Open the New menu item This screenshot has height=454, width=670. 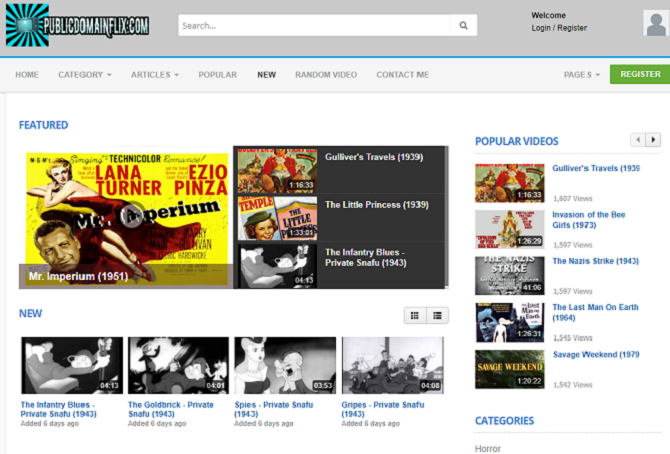click(x=267, y=75)
